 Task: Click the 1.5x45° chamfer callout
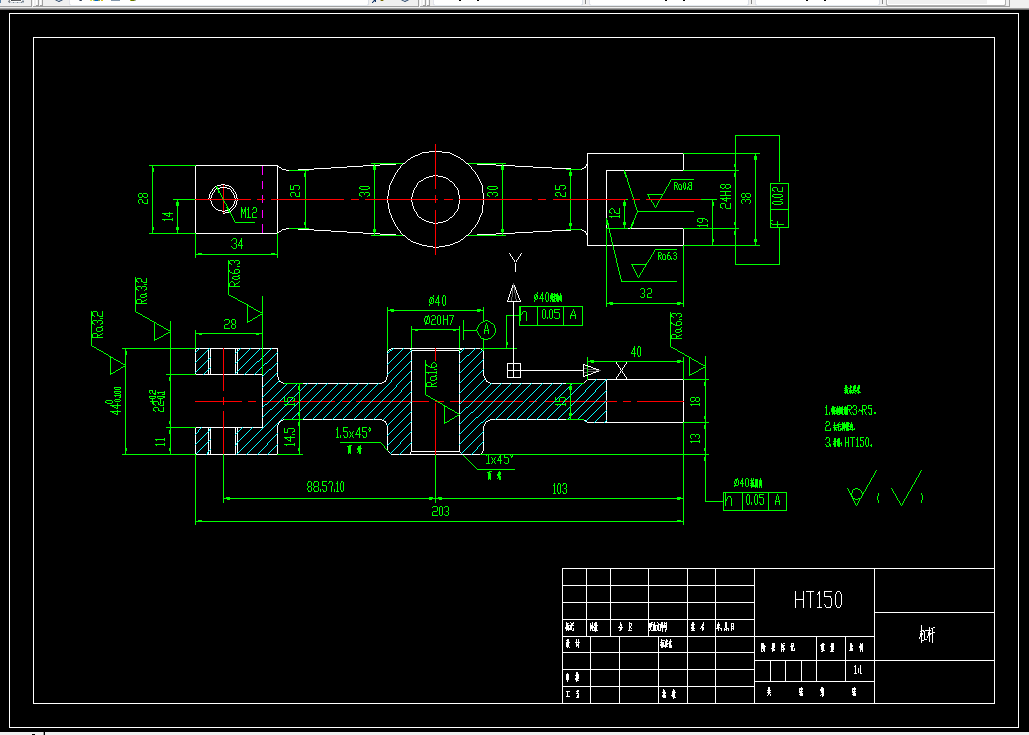point(353,433)
